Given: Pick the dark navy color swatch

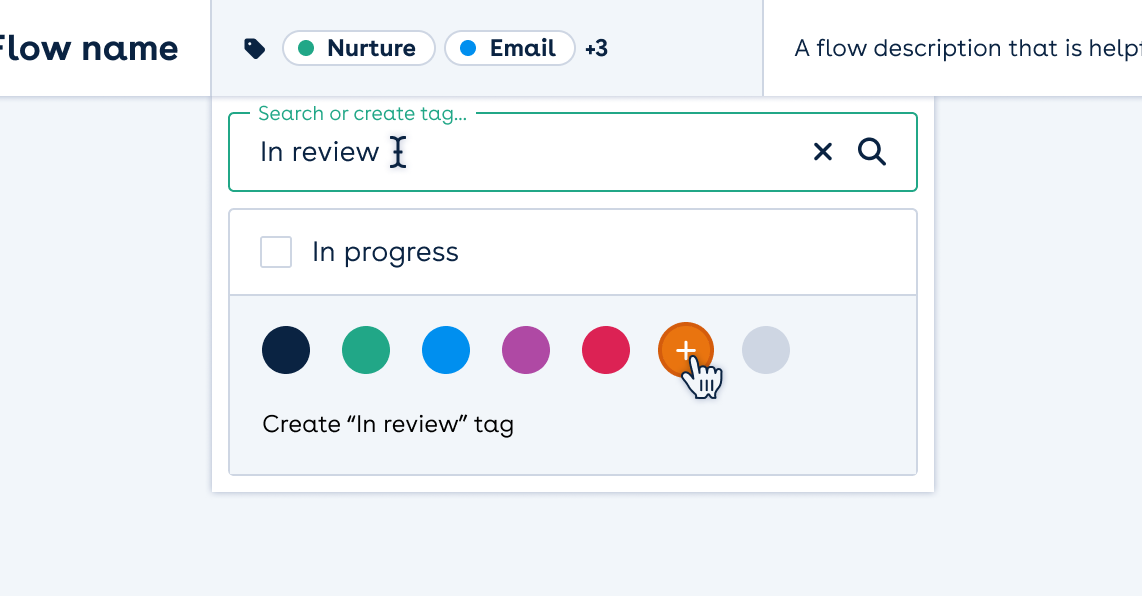Looking at the screenshot, I should pos(286,350).
